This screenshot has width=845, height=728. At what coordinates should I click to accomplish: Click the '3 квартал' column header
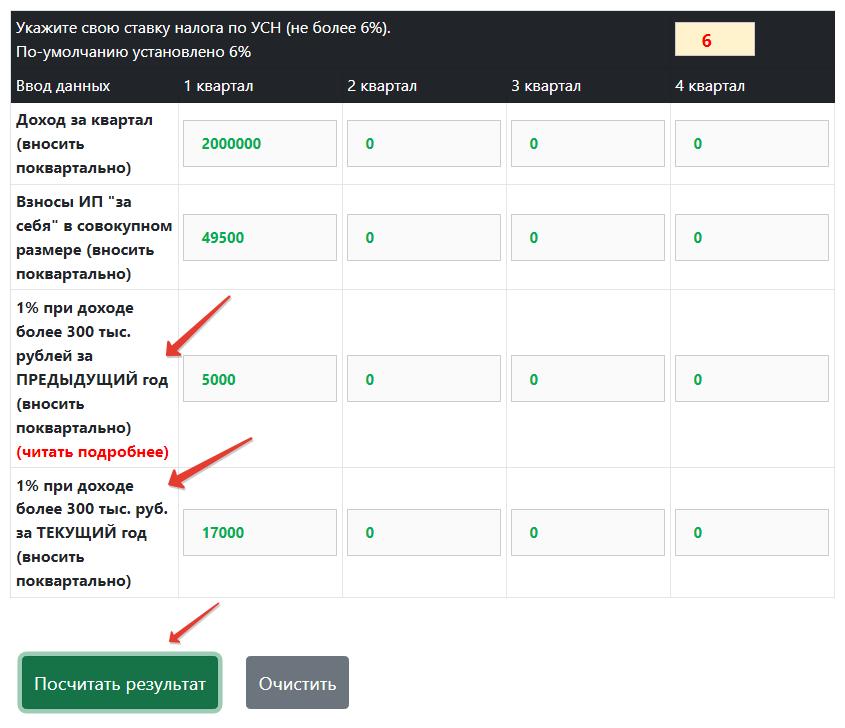546,86
